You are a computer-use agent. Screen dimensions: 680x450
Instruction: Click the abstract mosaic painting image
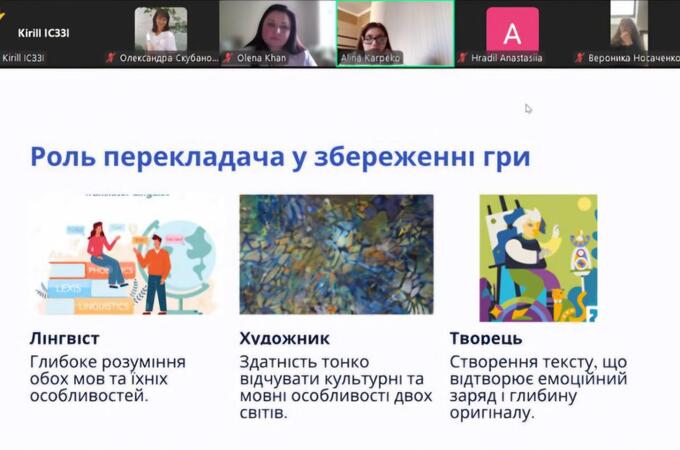(x=336, y=254)
